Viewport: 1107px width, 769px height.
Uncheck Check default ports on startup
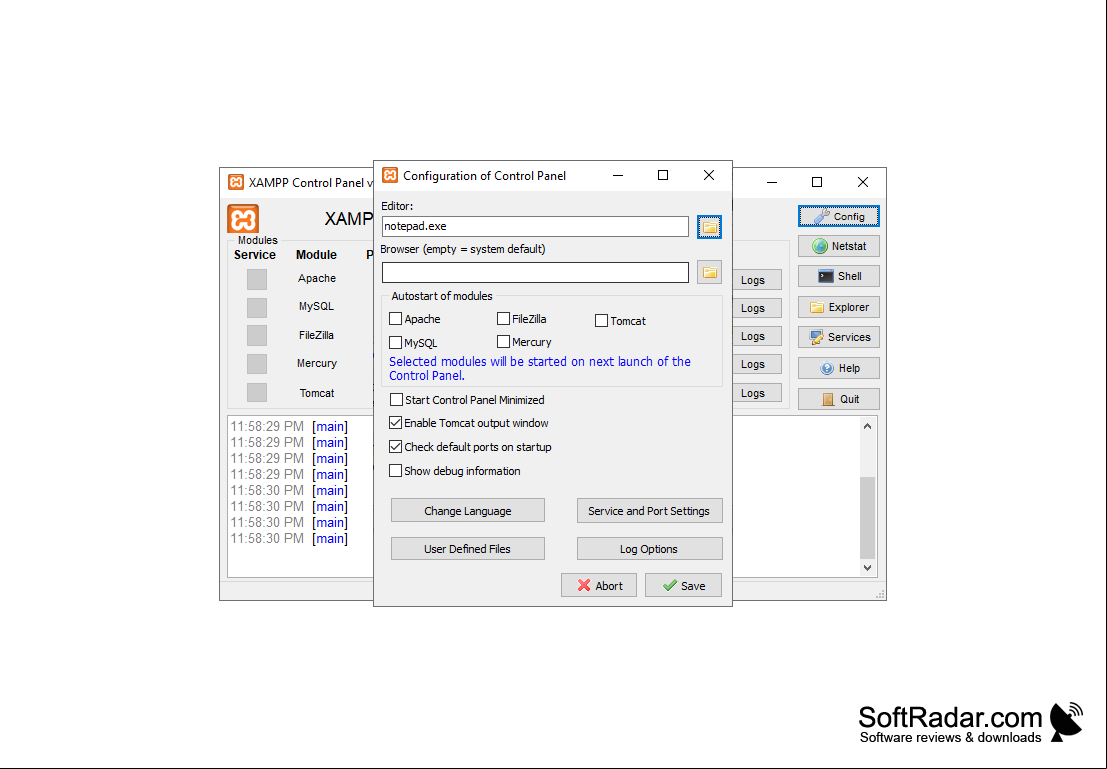(x=395, y=447)
